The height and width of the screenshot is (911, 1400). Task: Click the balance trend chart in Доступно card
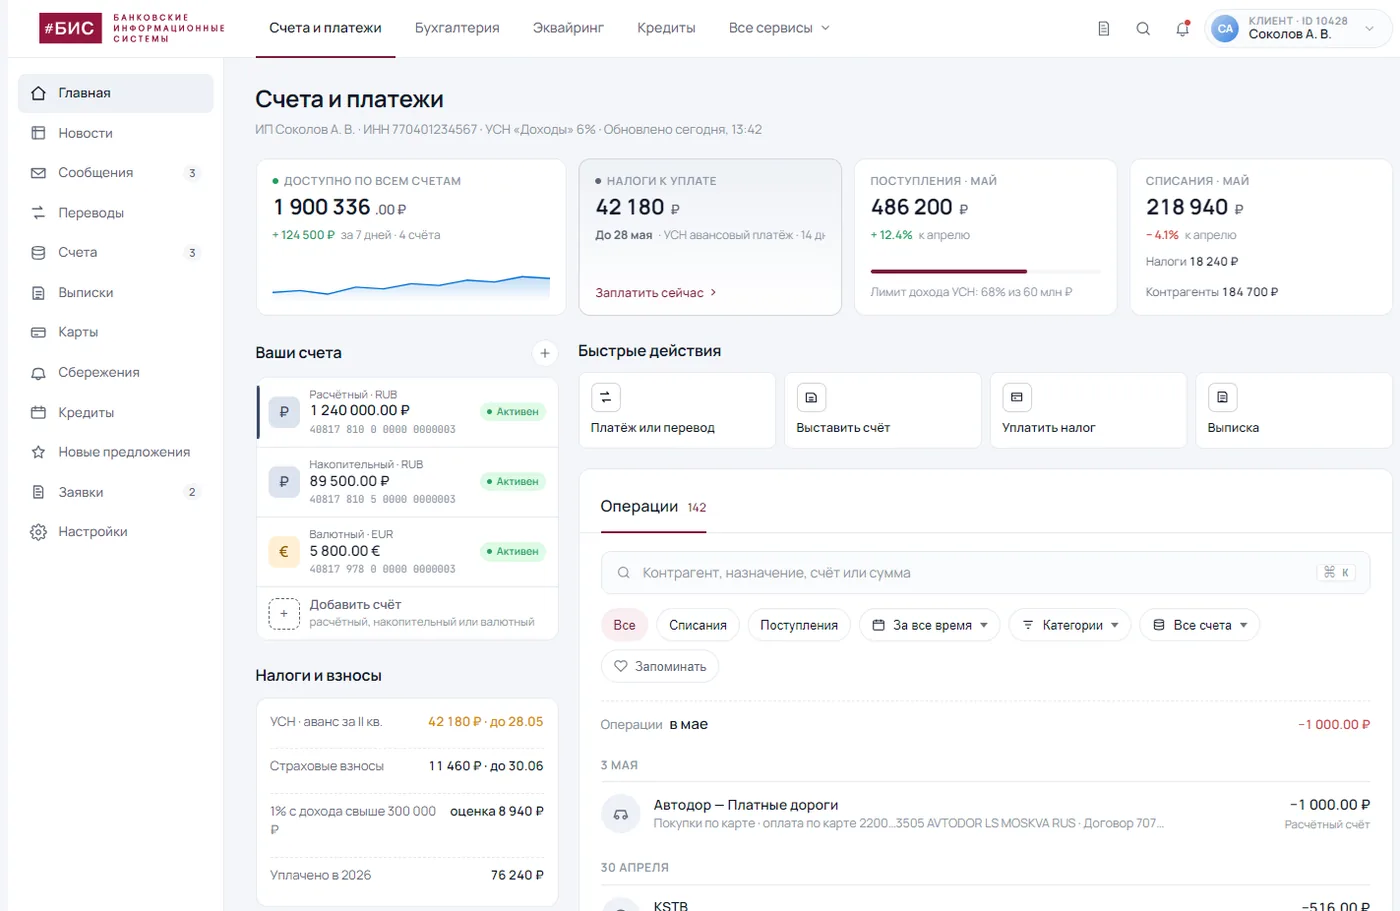coord(411,285)
